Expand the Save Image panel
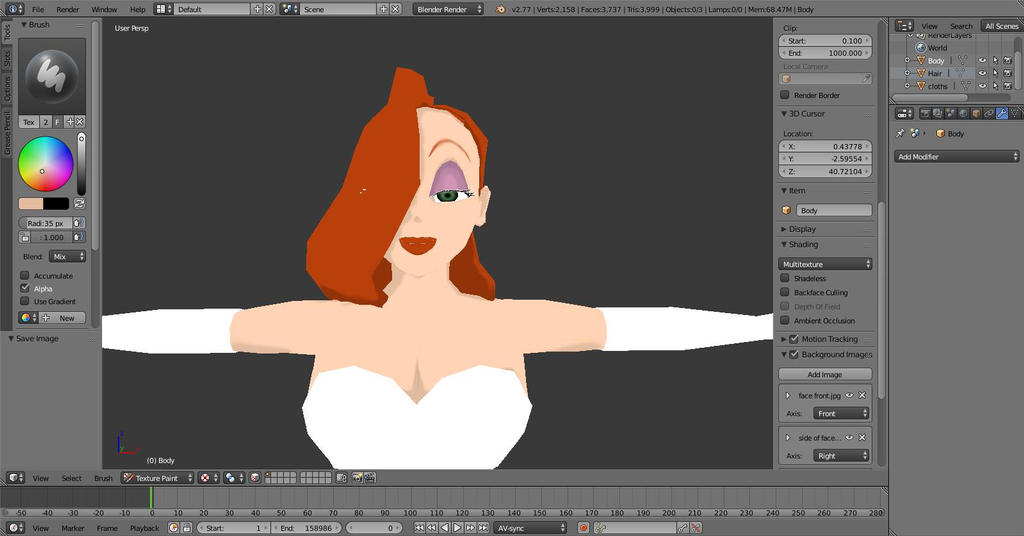Screen dimensions: 1024x536 (x=37, y=339)
